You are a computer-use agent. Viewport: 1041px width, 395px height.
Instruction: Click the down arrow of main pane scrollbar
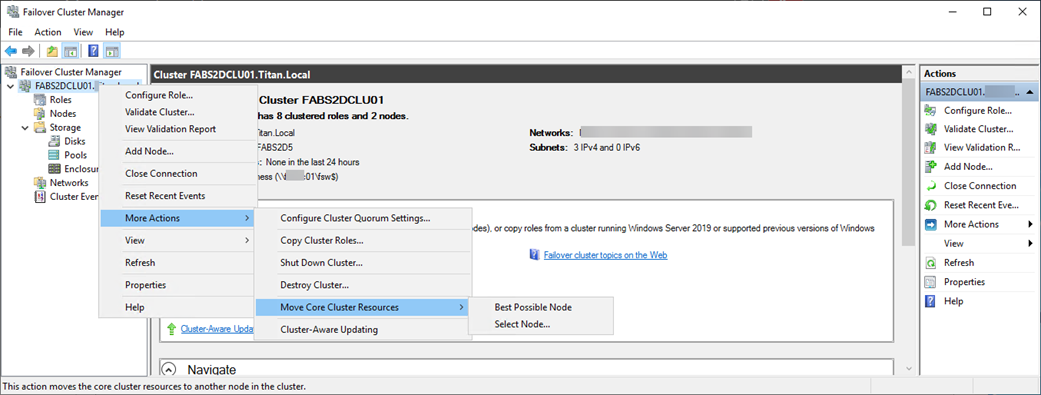(909, 366)
